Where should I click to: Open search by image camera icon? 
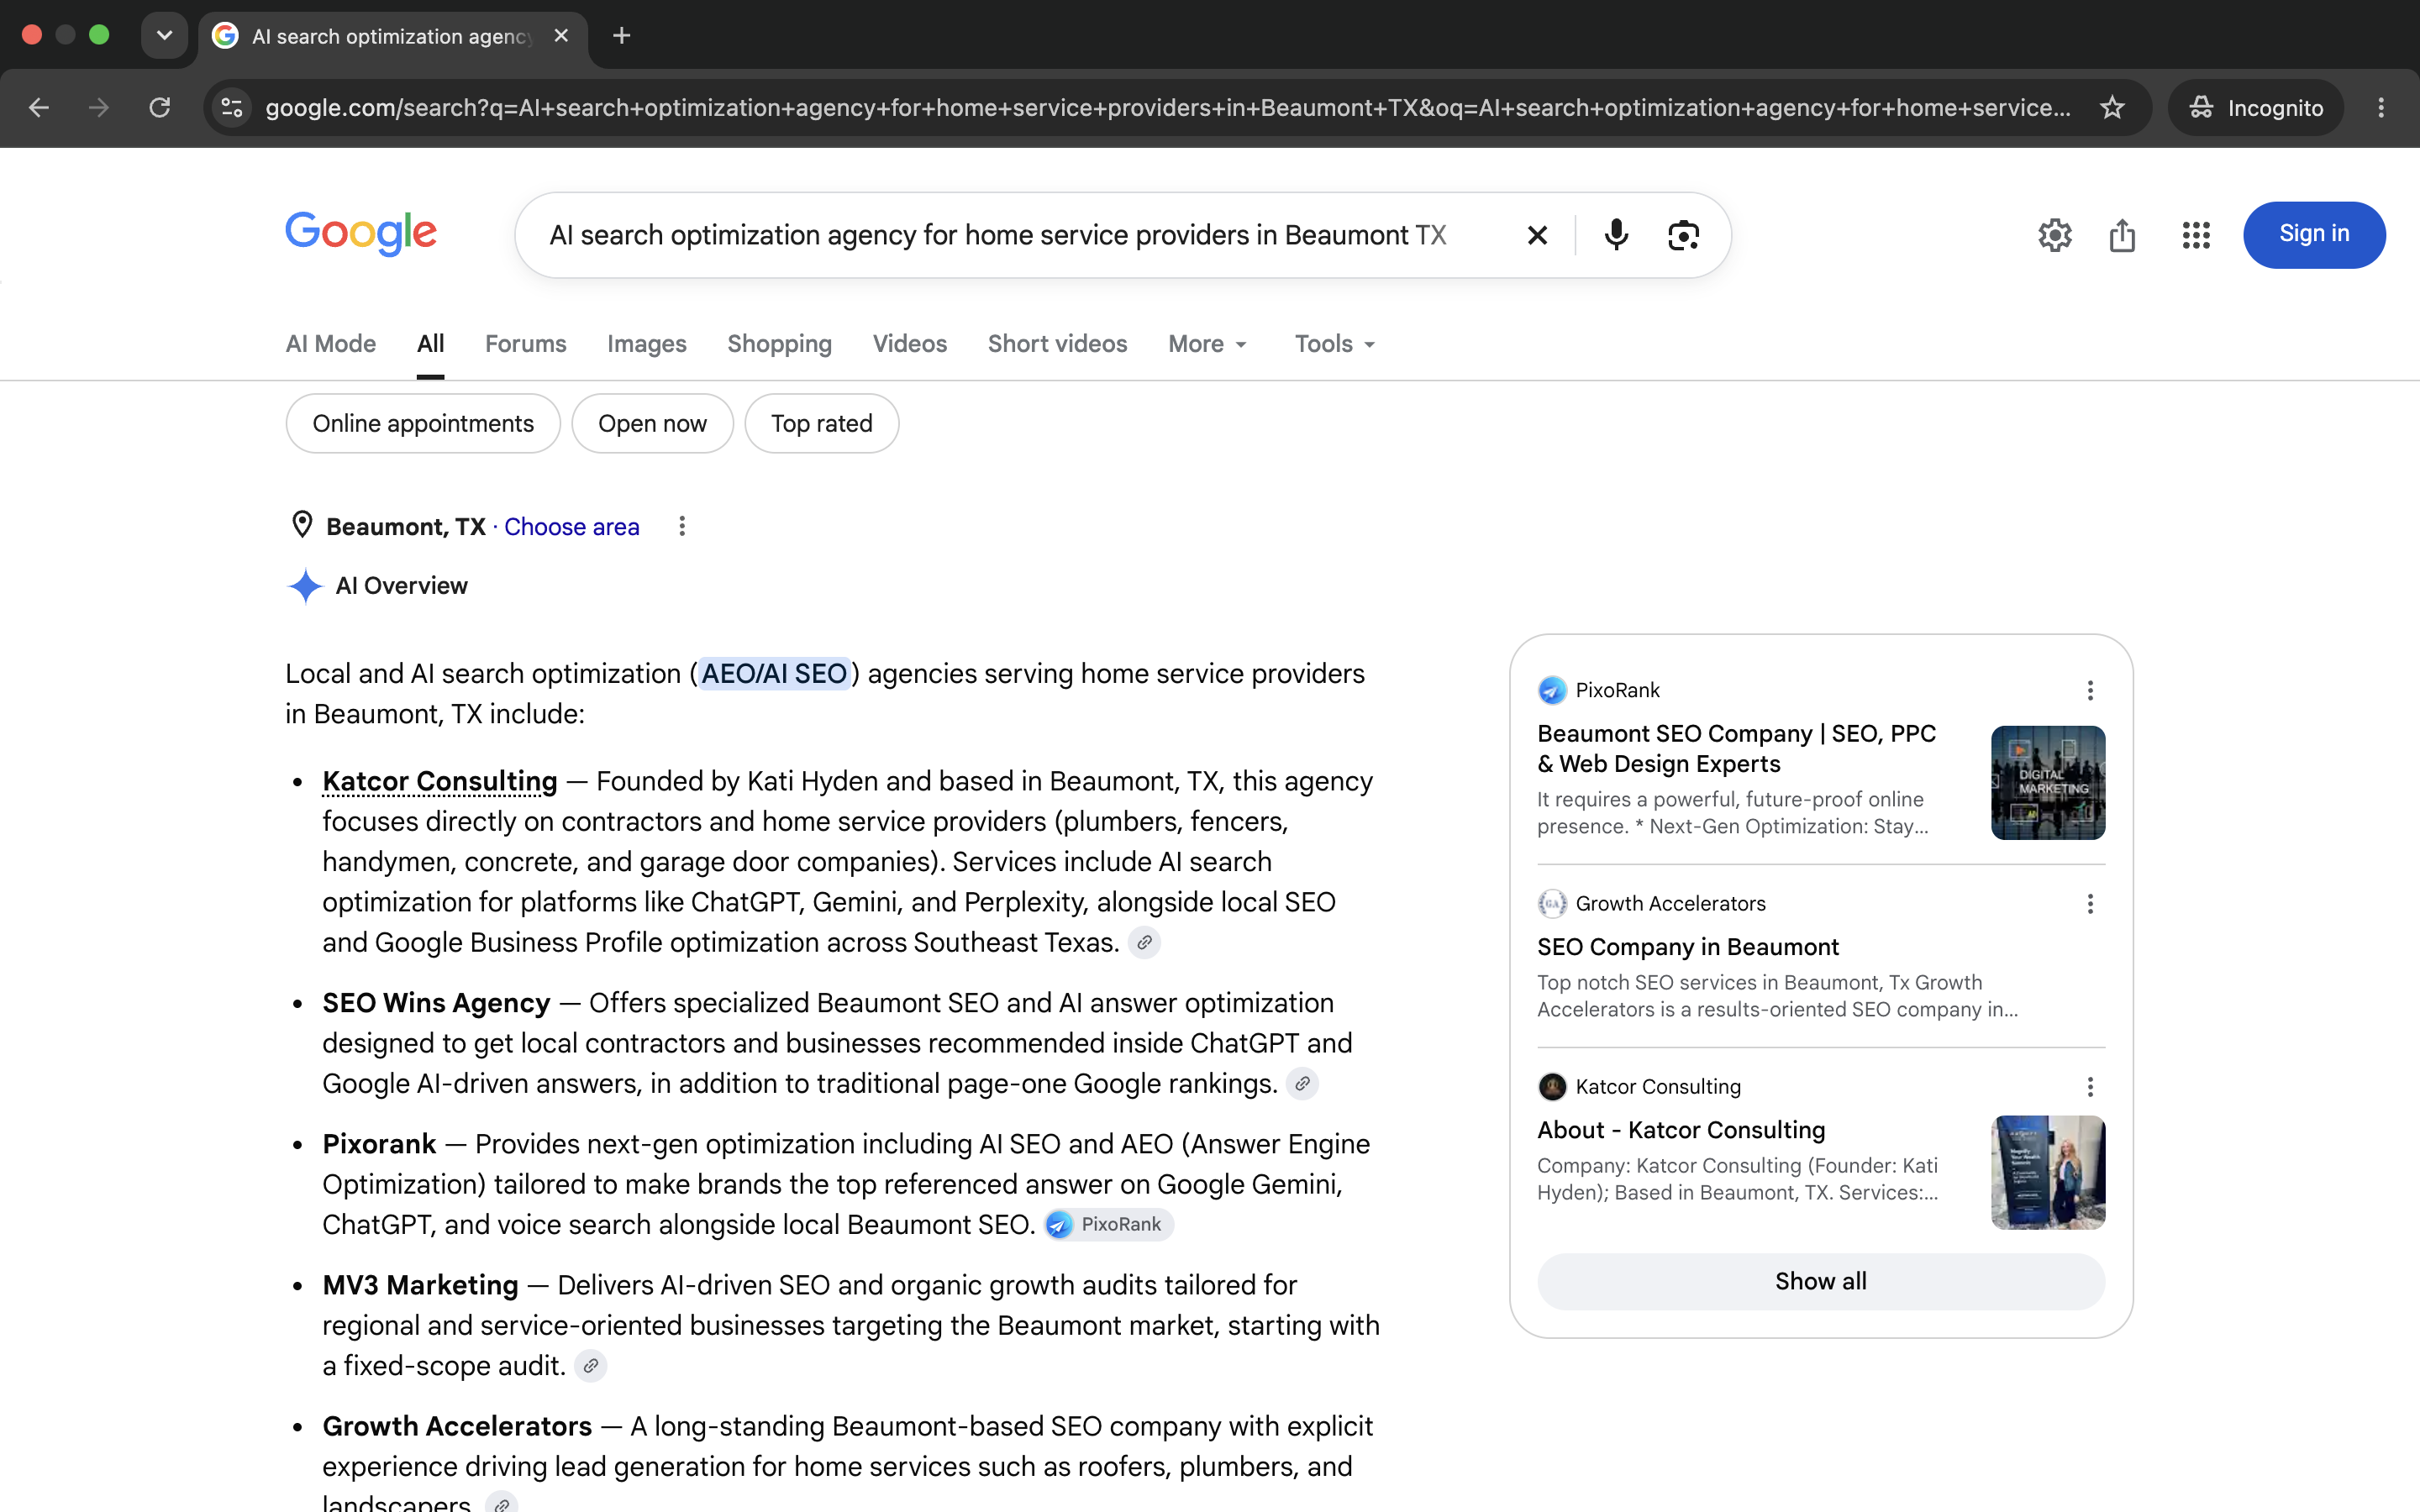1684,235
